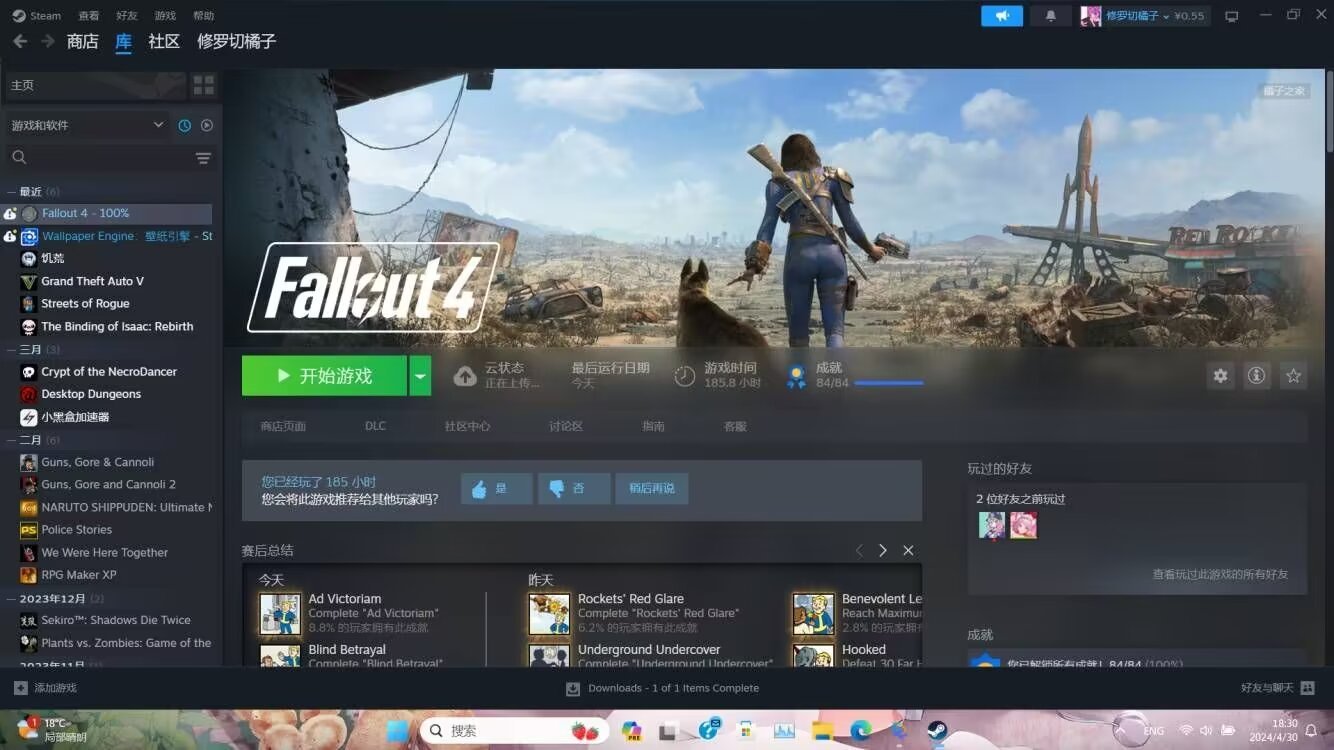1334x750 pixels.
Task: Open the notifications bell
Action: point(1050,16)
